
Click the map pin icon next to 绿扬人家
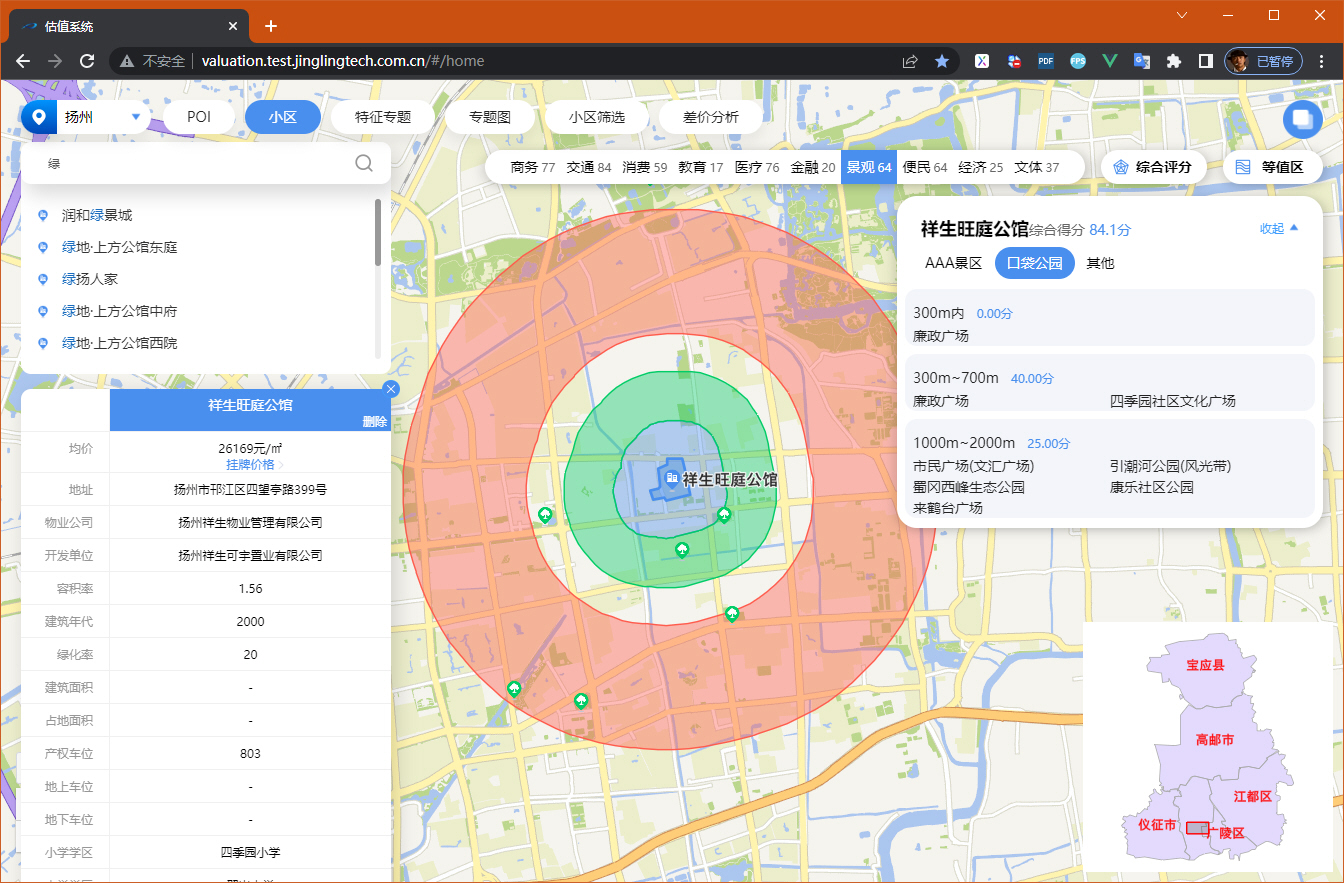(x=41, y=279)
